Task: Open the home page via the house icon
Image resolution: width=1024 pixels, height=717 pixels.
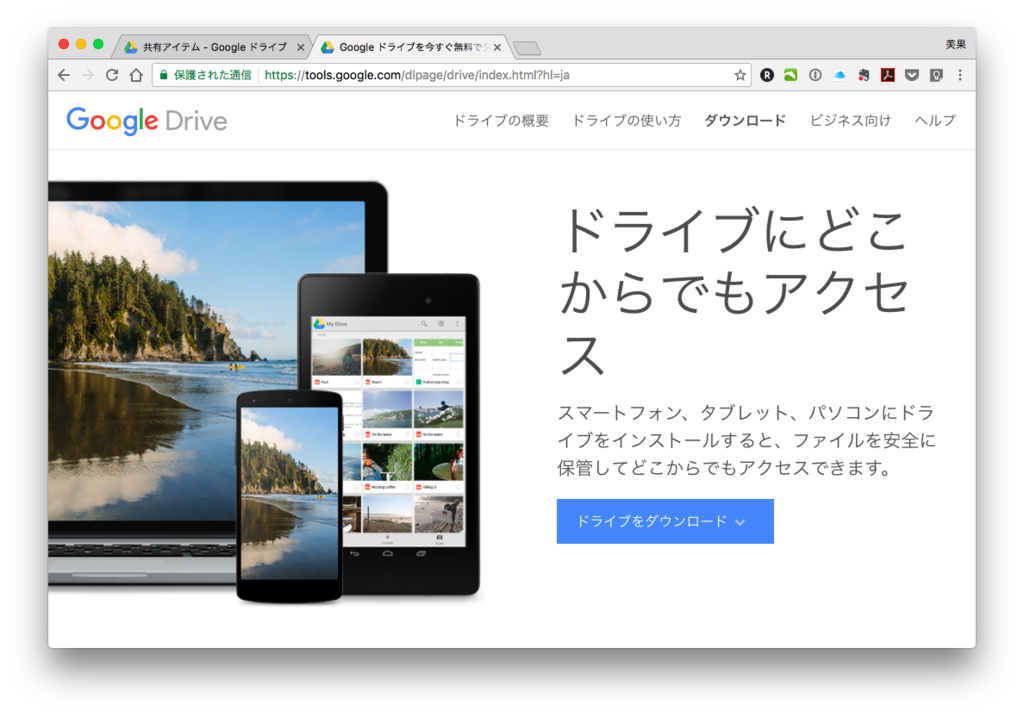Action: pos(136,75)
